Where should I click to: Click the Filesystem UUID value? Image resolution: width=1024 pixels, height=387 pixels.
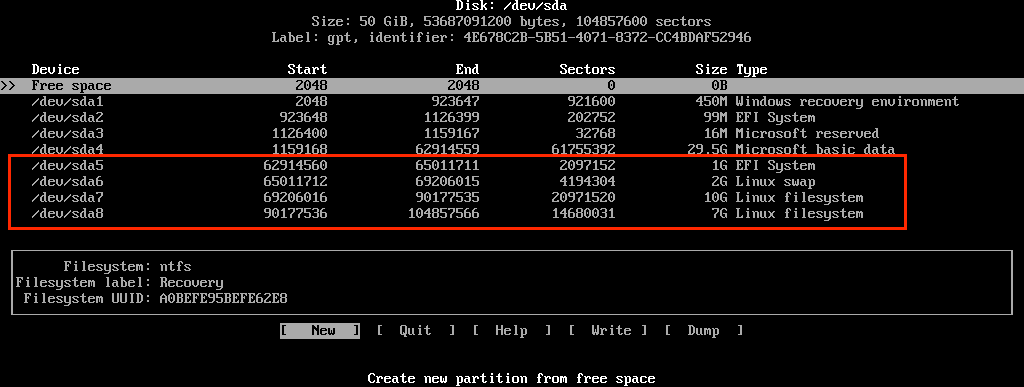pyautogui.click(x=223, y=299)
